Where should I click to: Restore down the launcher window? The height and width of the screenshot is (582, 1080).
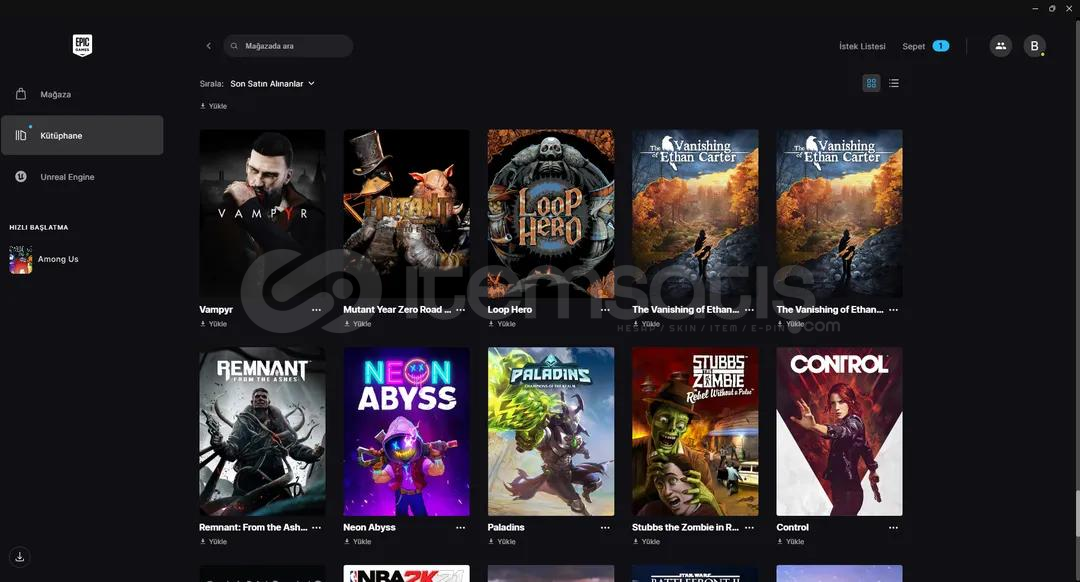(1052, 8)
